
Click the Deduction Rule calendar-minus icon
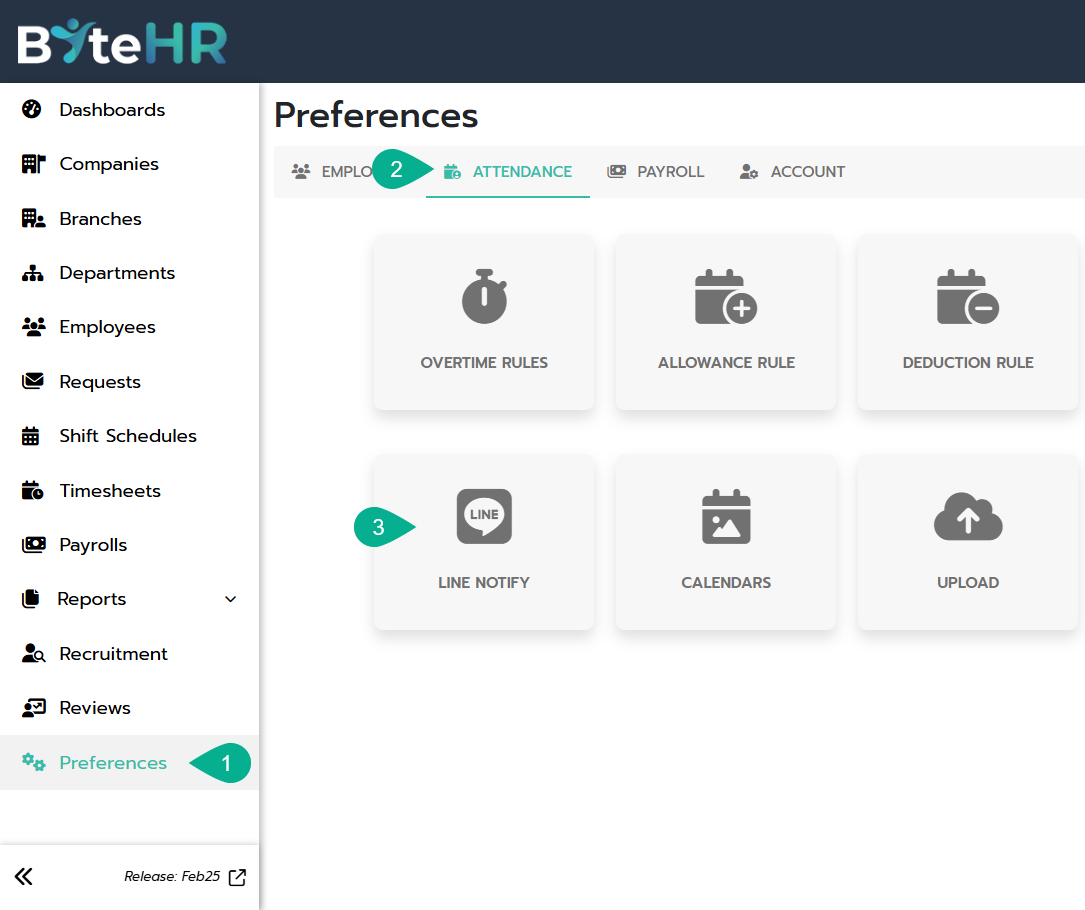coord(968,296)
